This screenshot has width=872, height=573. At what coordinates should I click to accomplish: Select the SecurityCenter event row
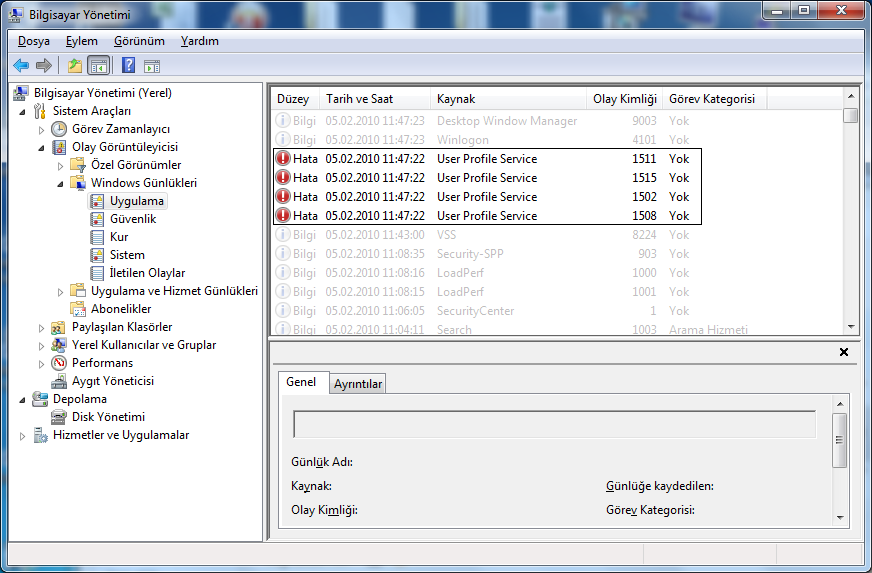tap(558, 310)
